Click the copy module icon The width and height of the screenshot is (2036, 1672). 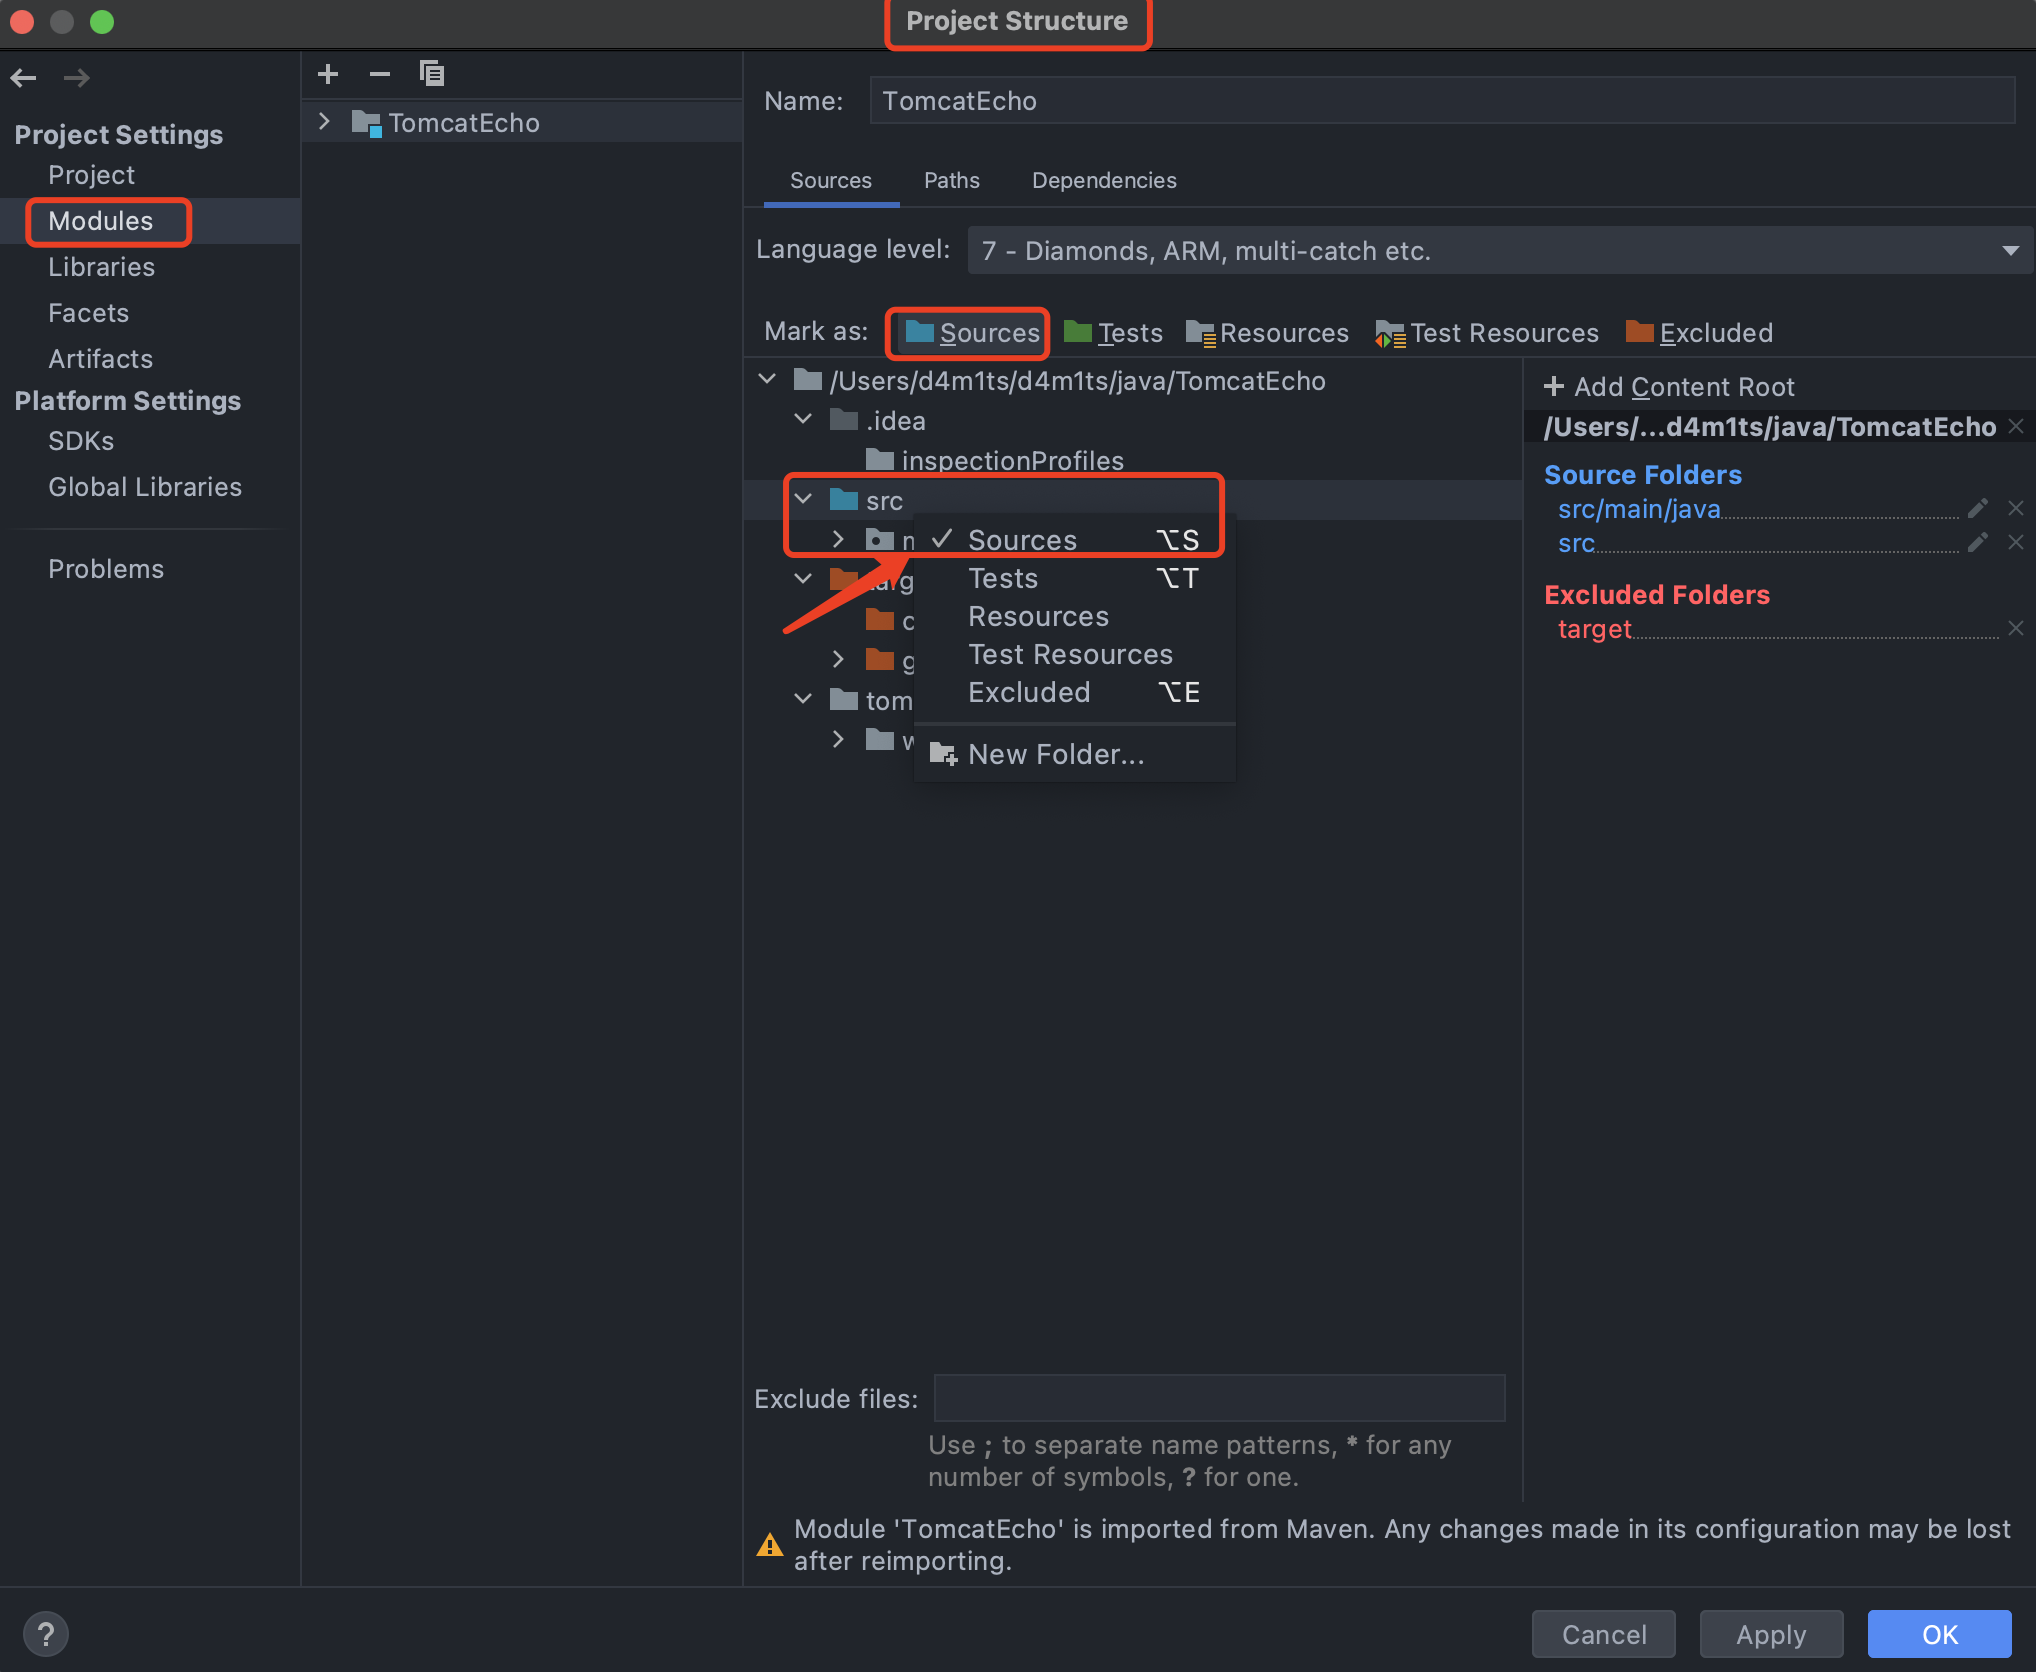click(432, 74)
